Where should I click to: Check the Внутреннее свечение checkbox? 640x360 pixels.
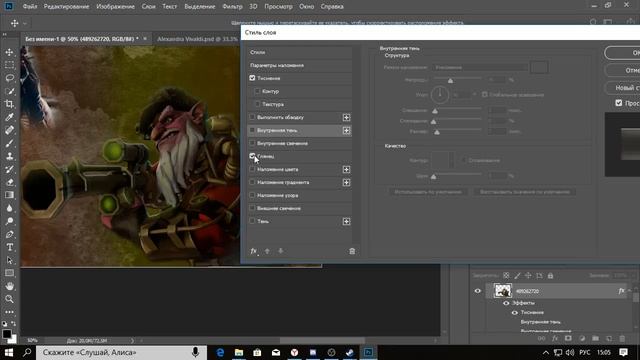point(252,143)
